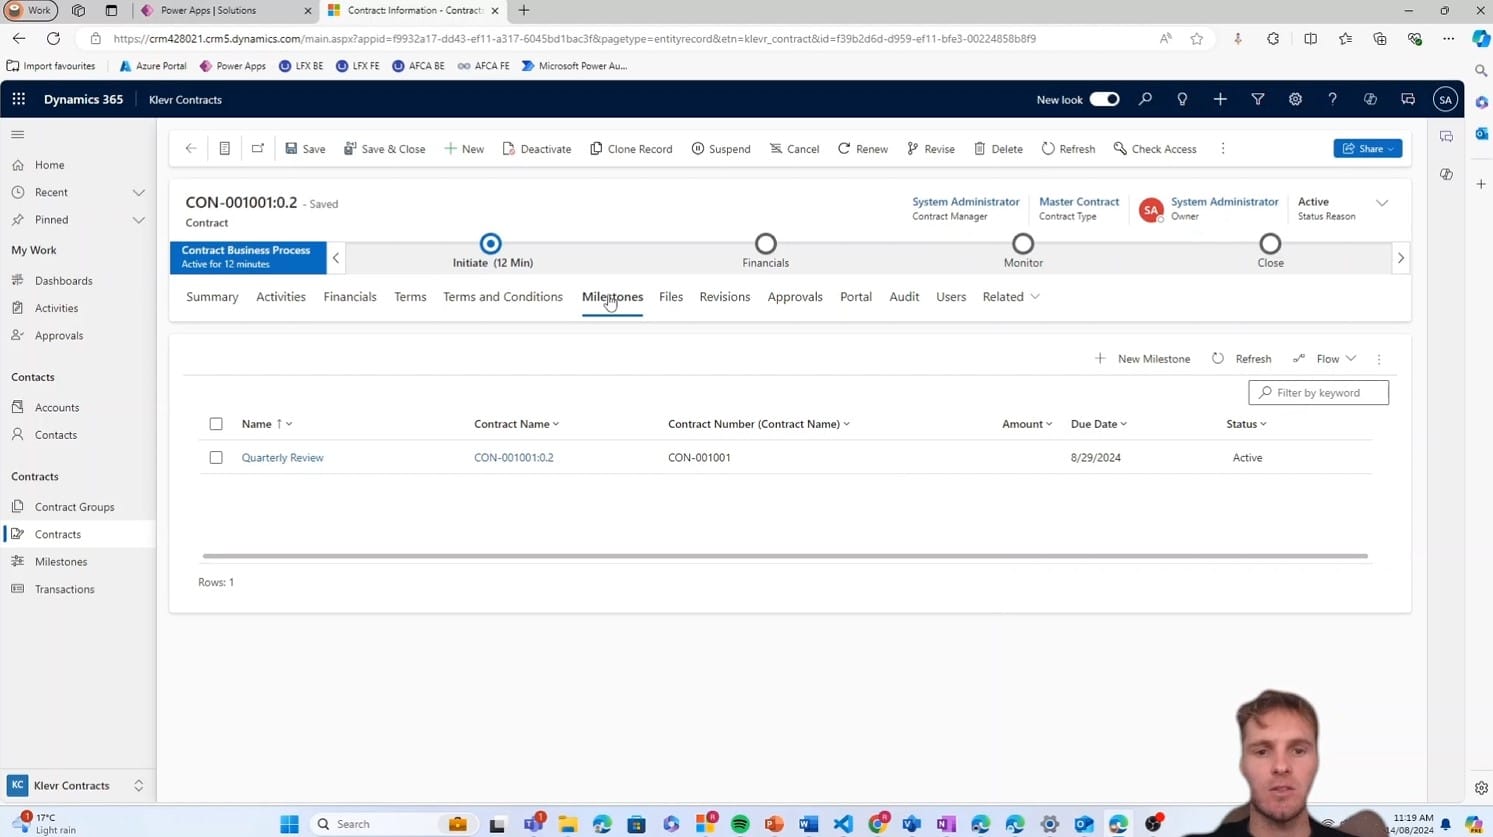Open the Approvals tab
This screenshot has width=1493, height=837.
(795, 297)
